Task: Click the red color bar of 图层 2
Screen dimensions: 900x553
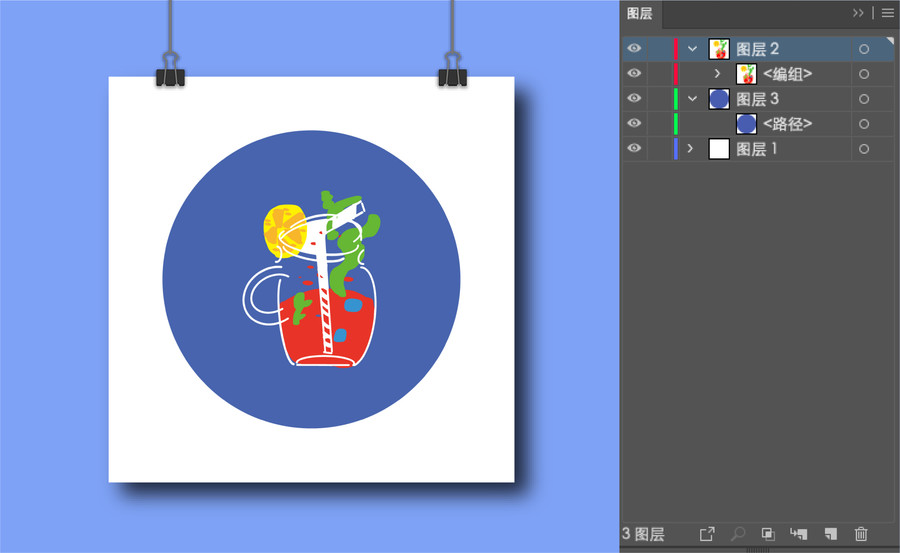Action: click(x=676, y=49)
